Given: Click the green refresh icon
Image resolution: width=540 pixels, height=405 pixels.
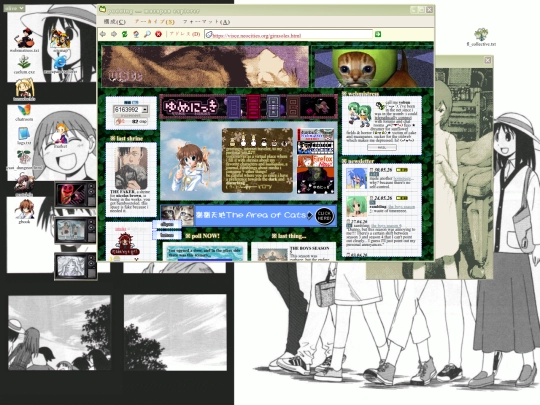Looking at the screenshot, I should 125,34.
